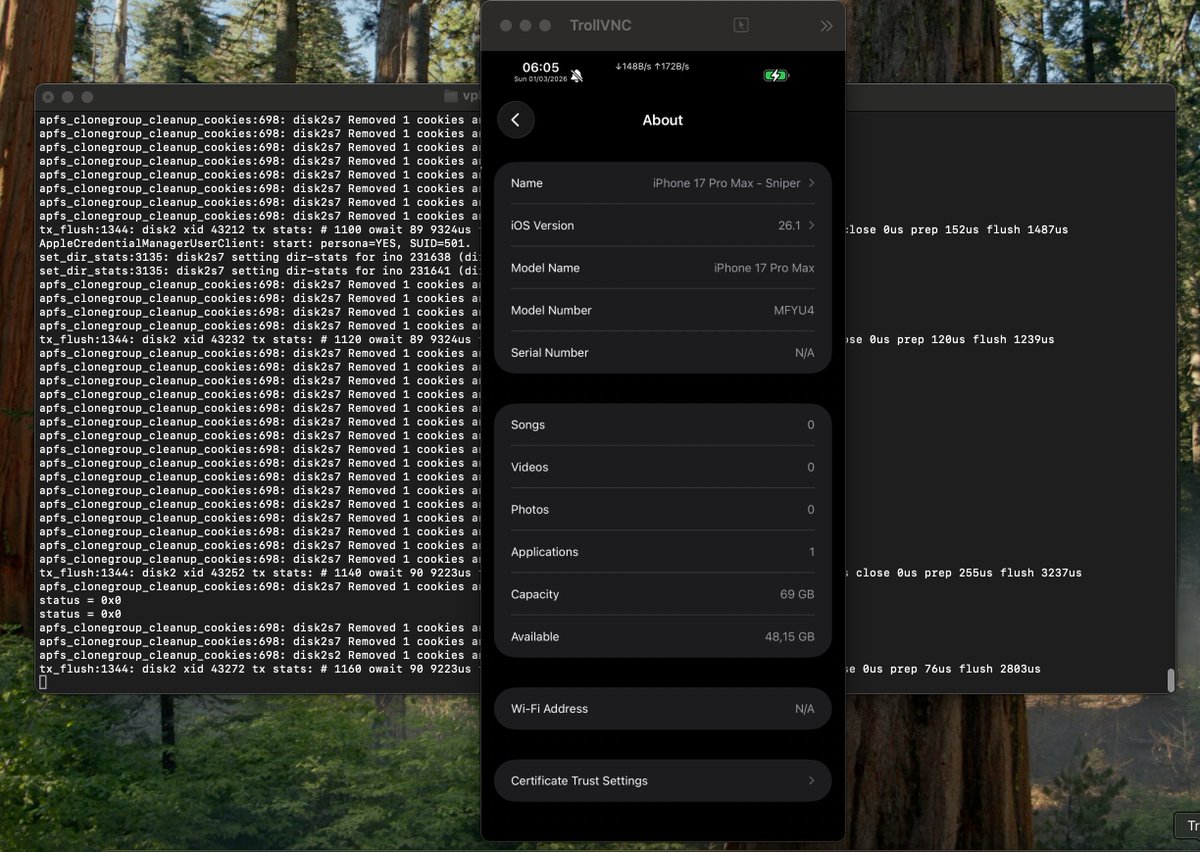Screen dimensions: 1200x852
Task: Click the Terminal tx_flush line with xid 43252
Action: coord(259,573)
